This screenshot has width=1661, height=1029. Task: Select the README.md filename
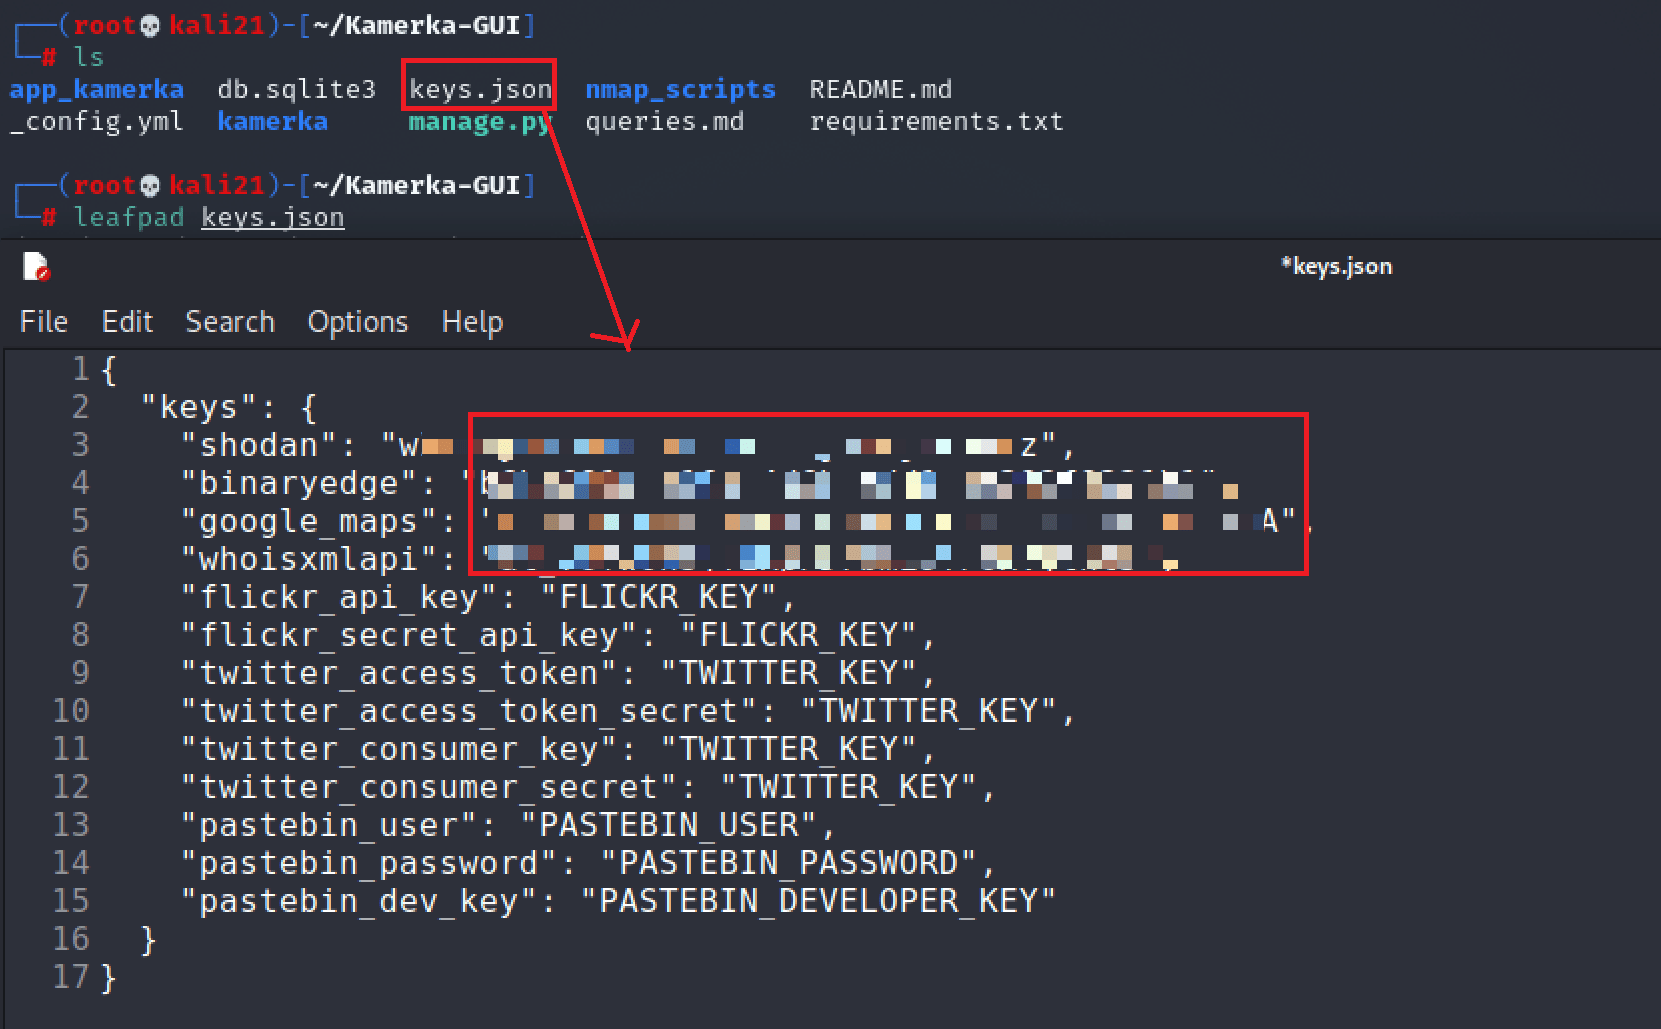(879, 89)
